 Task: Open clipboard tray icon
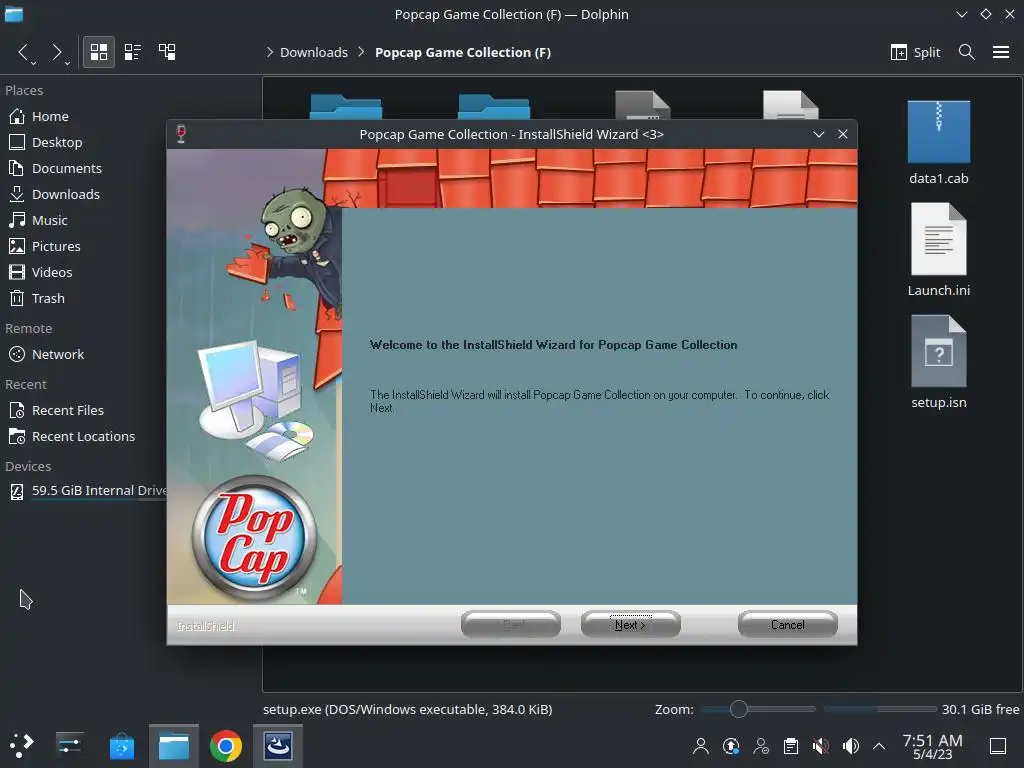(x=791, y=746)
